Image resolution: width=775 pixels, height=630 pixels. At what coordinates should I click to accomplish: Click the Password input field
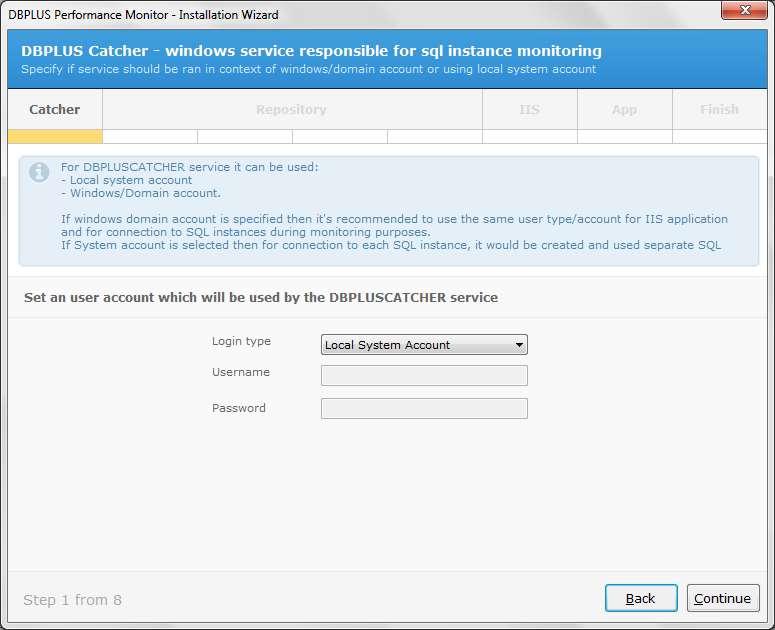point(424,409)
